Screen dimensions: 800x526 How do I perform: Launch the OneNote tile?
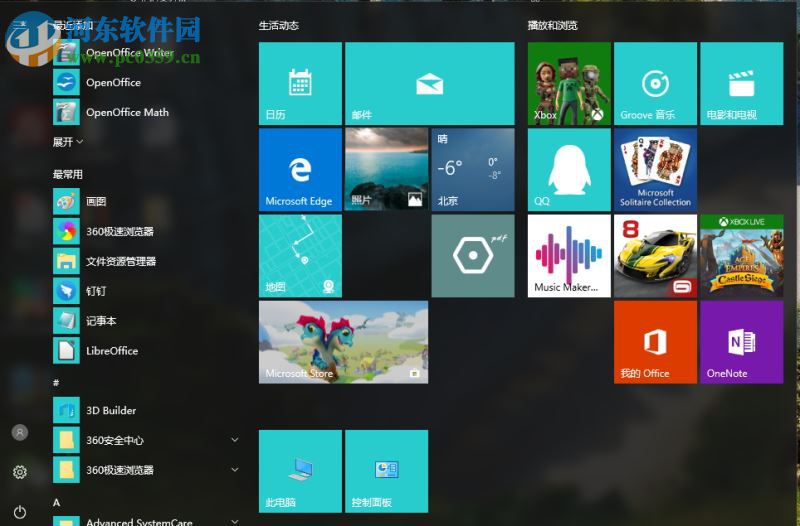742,342
